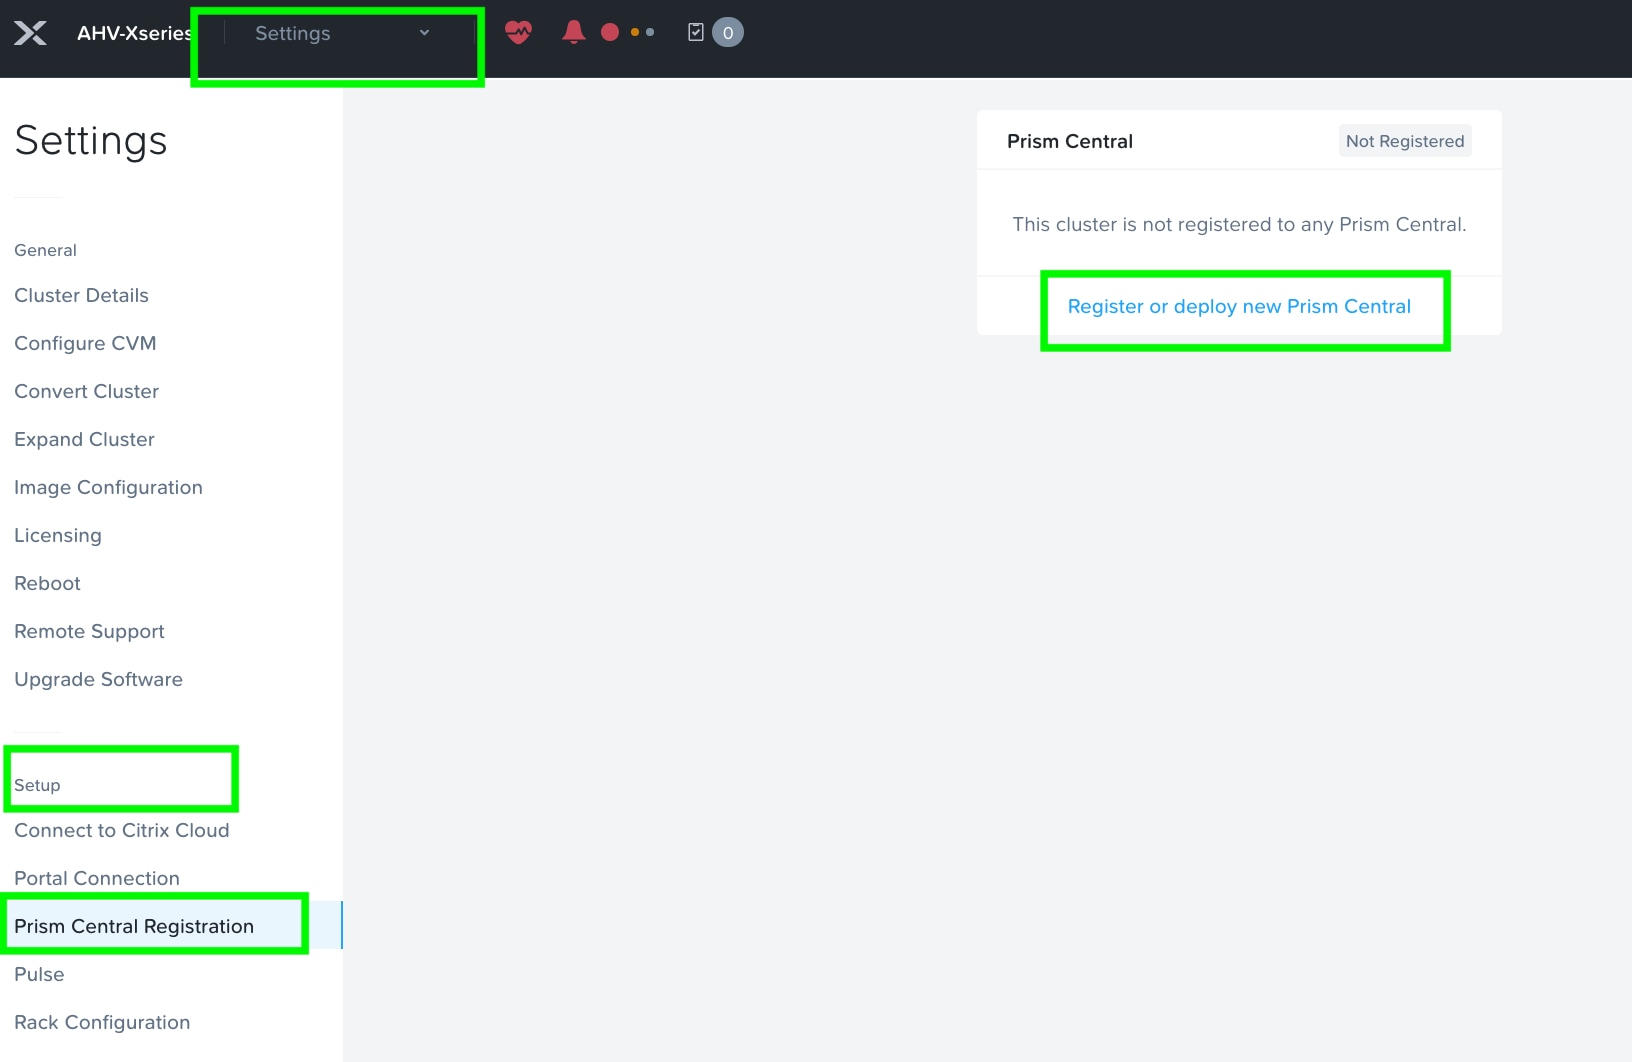Click the Not Registered status label
Image resolution: width=1632 pixels, height=1062 pixels.
pyautogui.click(x=1404, y=140)
